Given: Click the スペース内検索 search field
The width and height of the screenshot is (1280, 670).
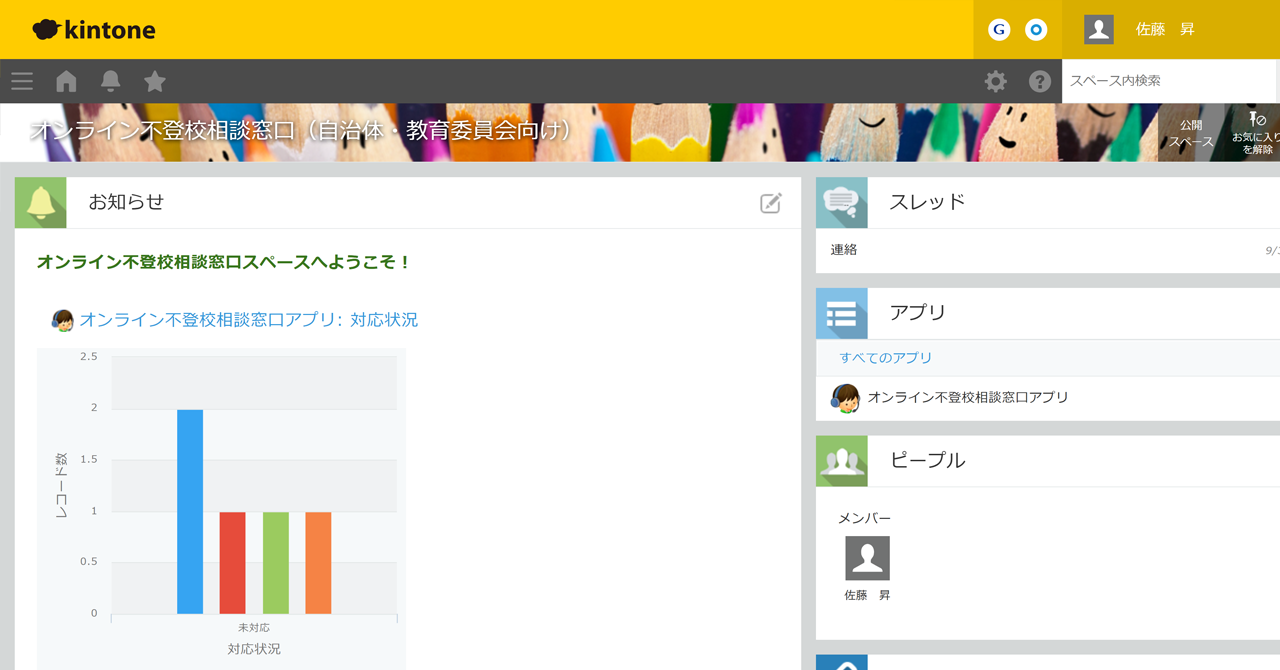Looking at the screenshot, I should (1168, 81).
